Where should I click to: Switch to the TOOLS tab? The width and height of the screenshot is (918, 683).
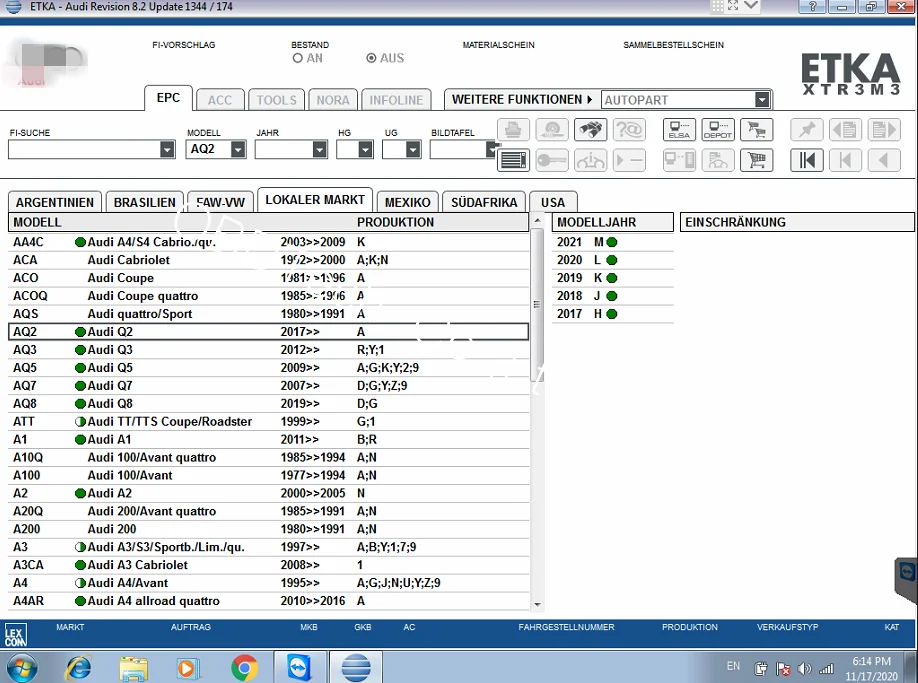(276, 100)
